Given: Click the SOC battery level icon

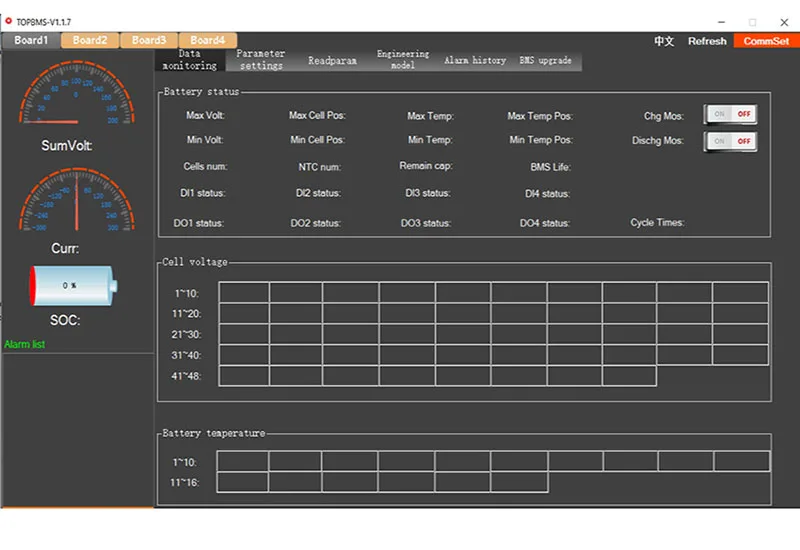Looking at the screenshot, I should (72, 285).
